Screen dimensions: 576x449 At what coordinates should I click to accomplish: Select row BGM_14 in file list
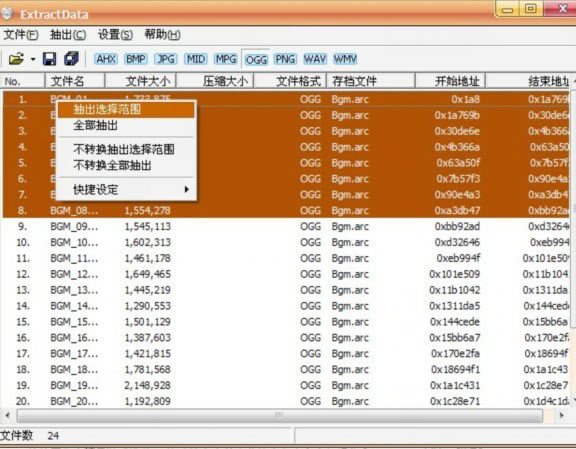[x=287, y=306]
